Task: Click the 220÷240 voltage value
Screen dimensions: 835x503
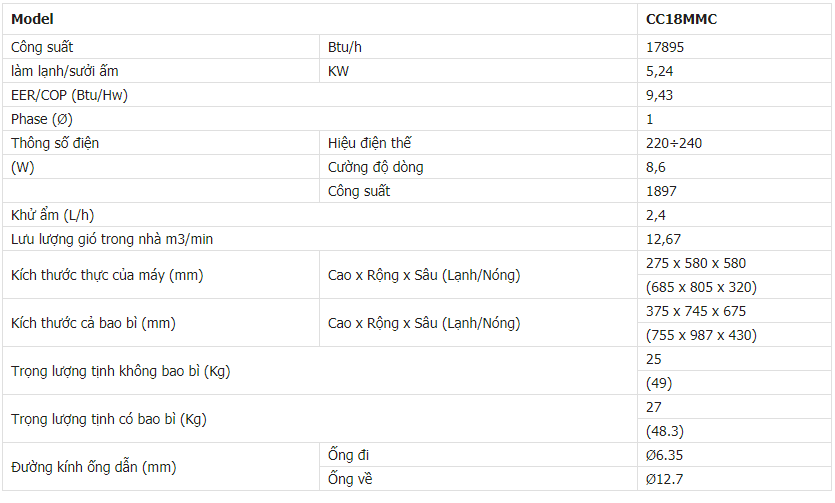Action: 674,143
